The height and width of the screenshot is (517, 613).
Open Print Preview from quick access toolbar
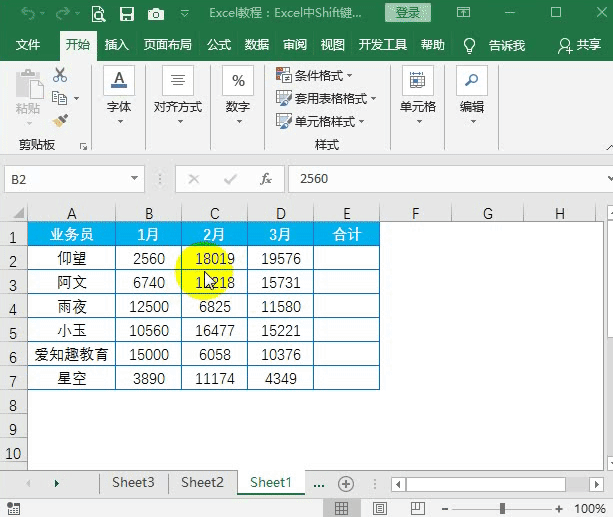coord(99,14)
